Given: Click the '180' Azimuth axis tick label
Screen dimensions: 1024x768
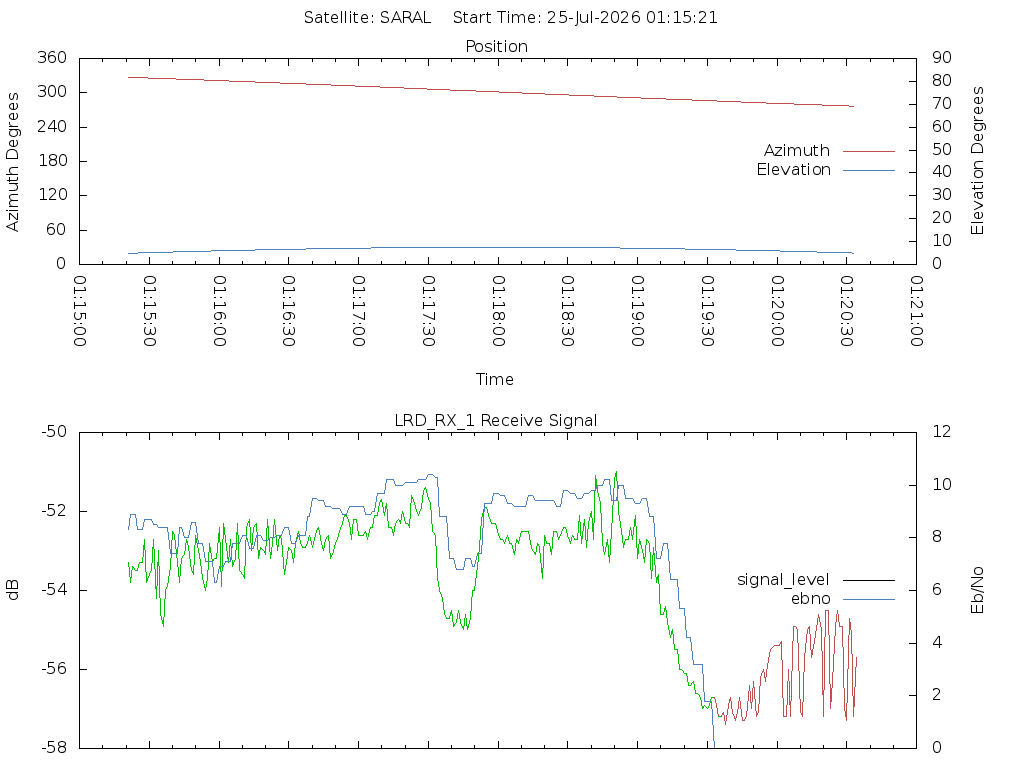Looking at the screenshot, I should click(x=52, y=161).
